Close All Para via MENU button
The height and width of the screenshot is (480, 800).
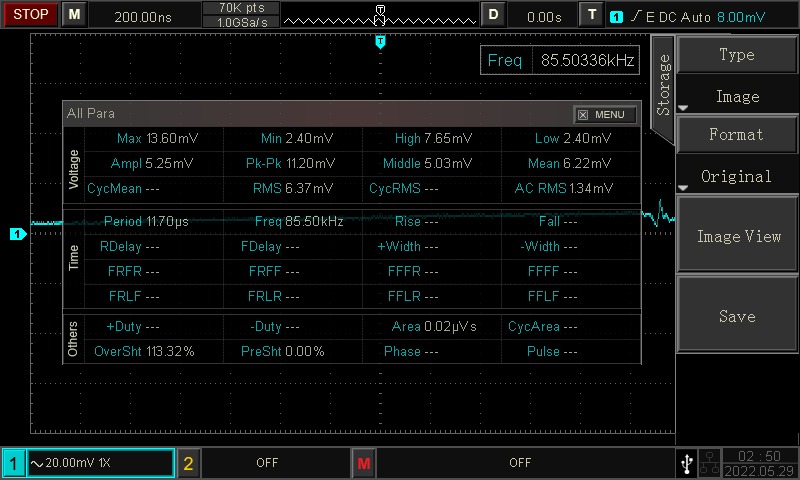coord(605,115)
